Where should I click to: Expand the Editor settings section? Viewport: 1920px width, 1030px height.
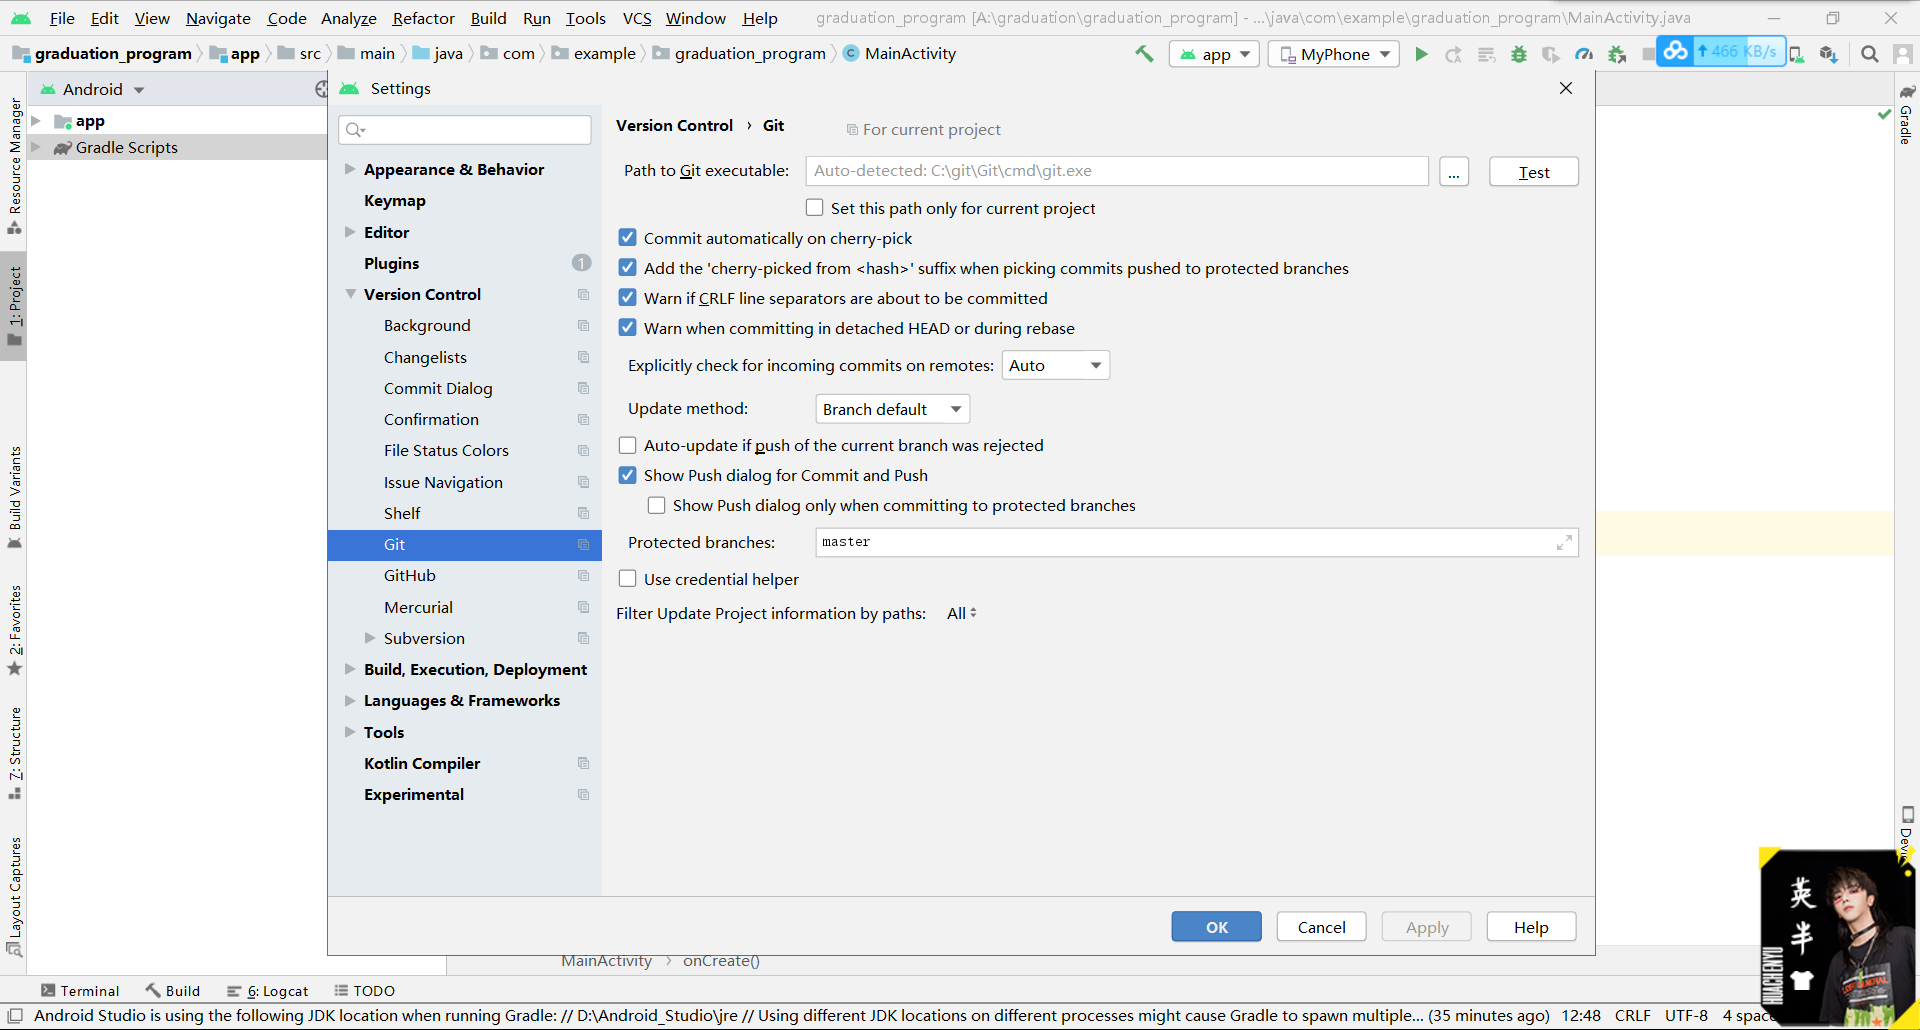click(350, 232)
